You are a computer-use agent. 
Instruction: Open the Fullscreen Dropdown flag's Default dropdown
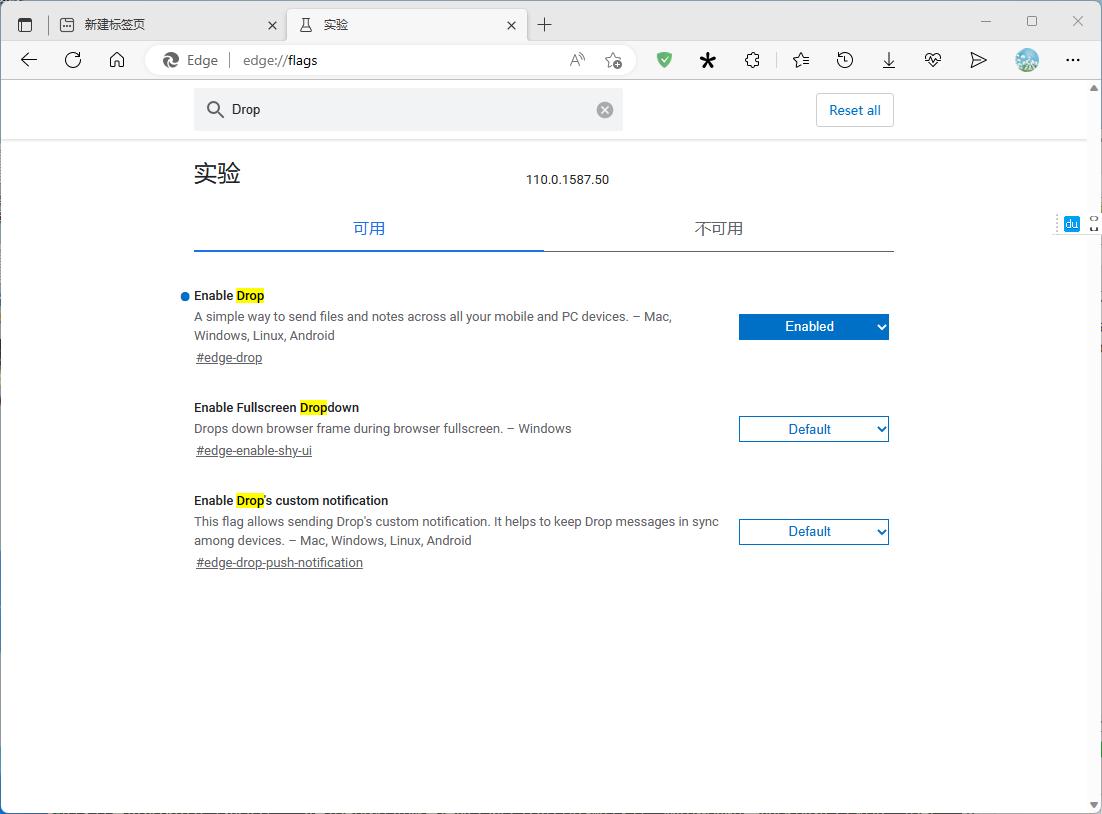tap(813, 429)
